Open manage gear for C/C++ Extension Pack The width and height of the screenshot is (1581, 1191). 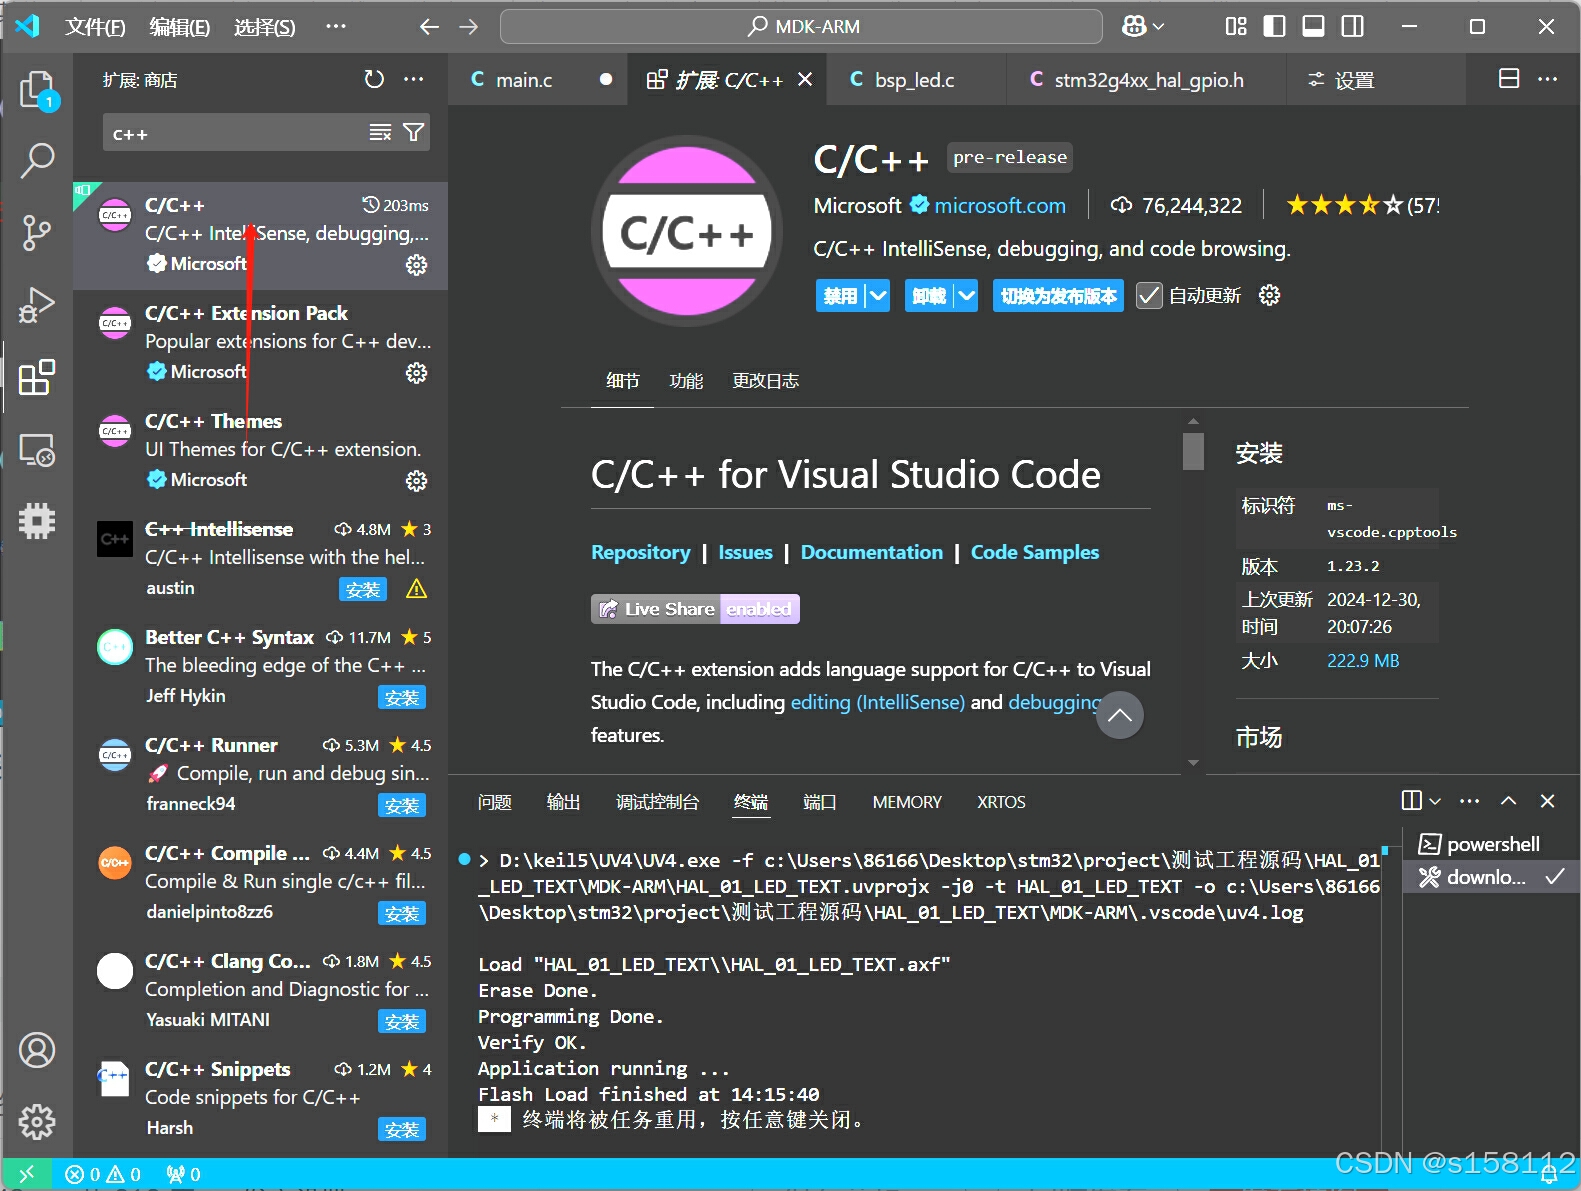(416, 373)
